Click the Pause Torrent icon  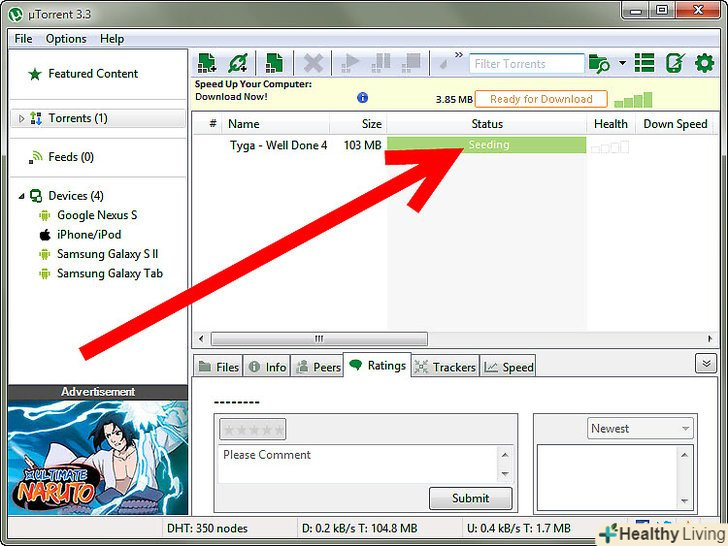pyautogui.click(x=381, y=63)
